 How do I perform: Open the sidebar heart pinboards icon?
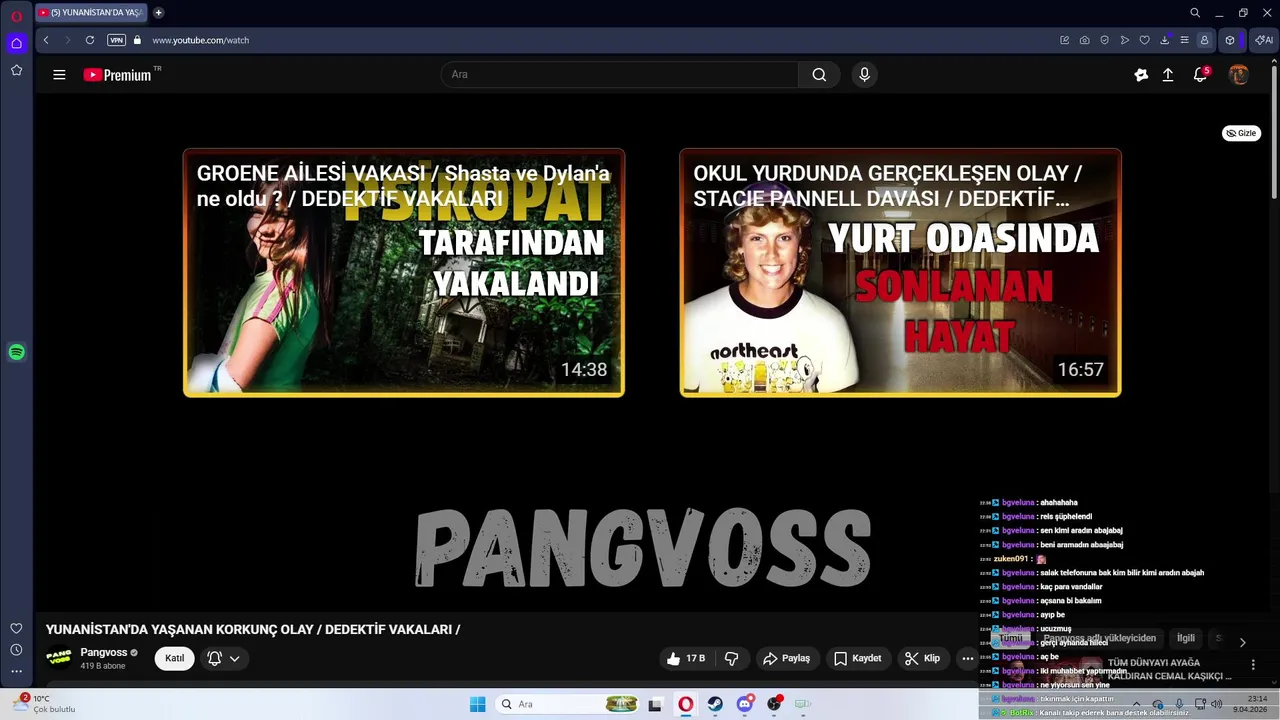(16, 628)
